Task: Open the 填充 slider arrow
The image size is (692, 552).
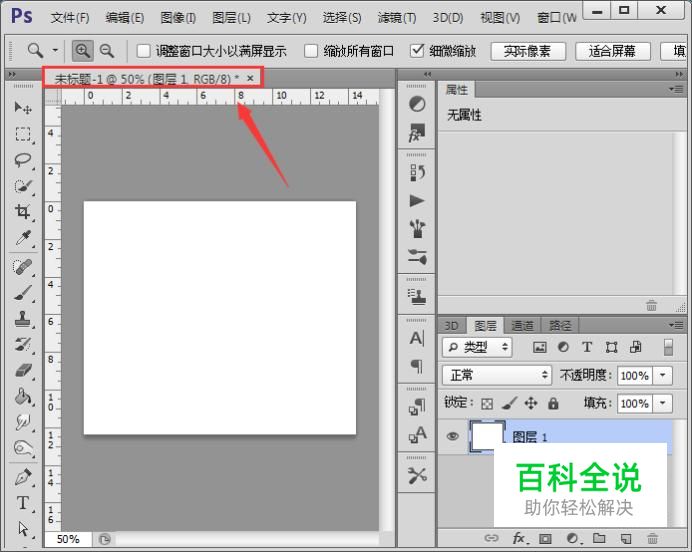Action: point(662,403)
